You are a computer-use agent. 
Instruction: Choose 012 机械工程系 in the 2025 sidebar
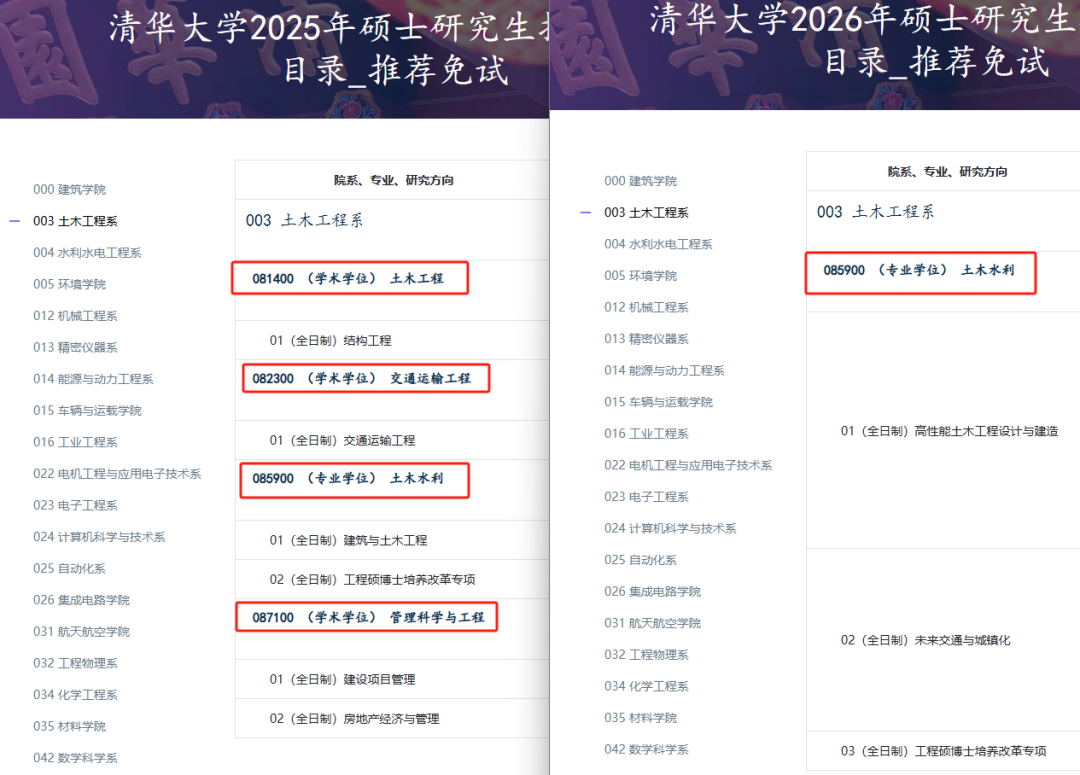click(x=75, y=316)
